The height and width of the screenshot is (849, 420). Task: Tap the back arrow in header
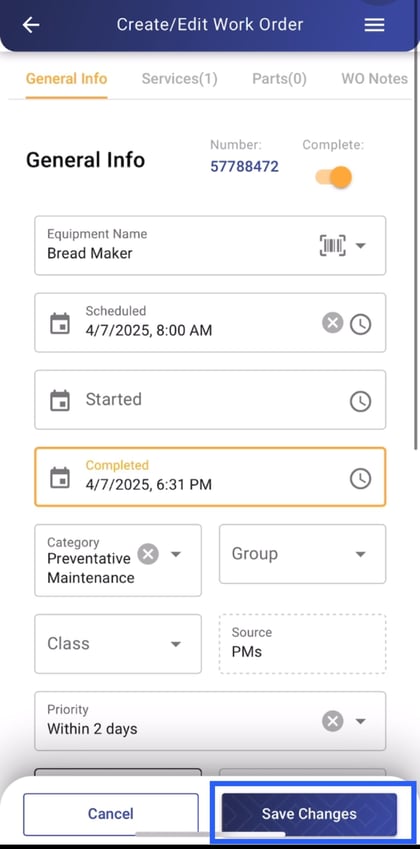pos(31,25)
